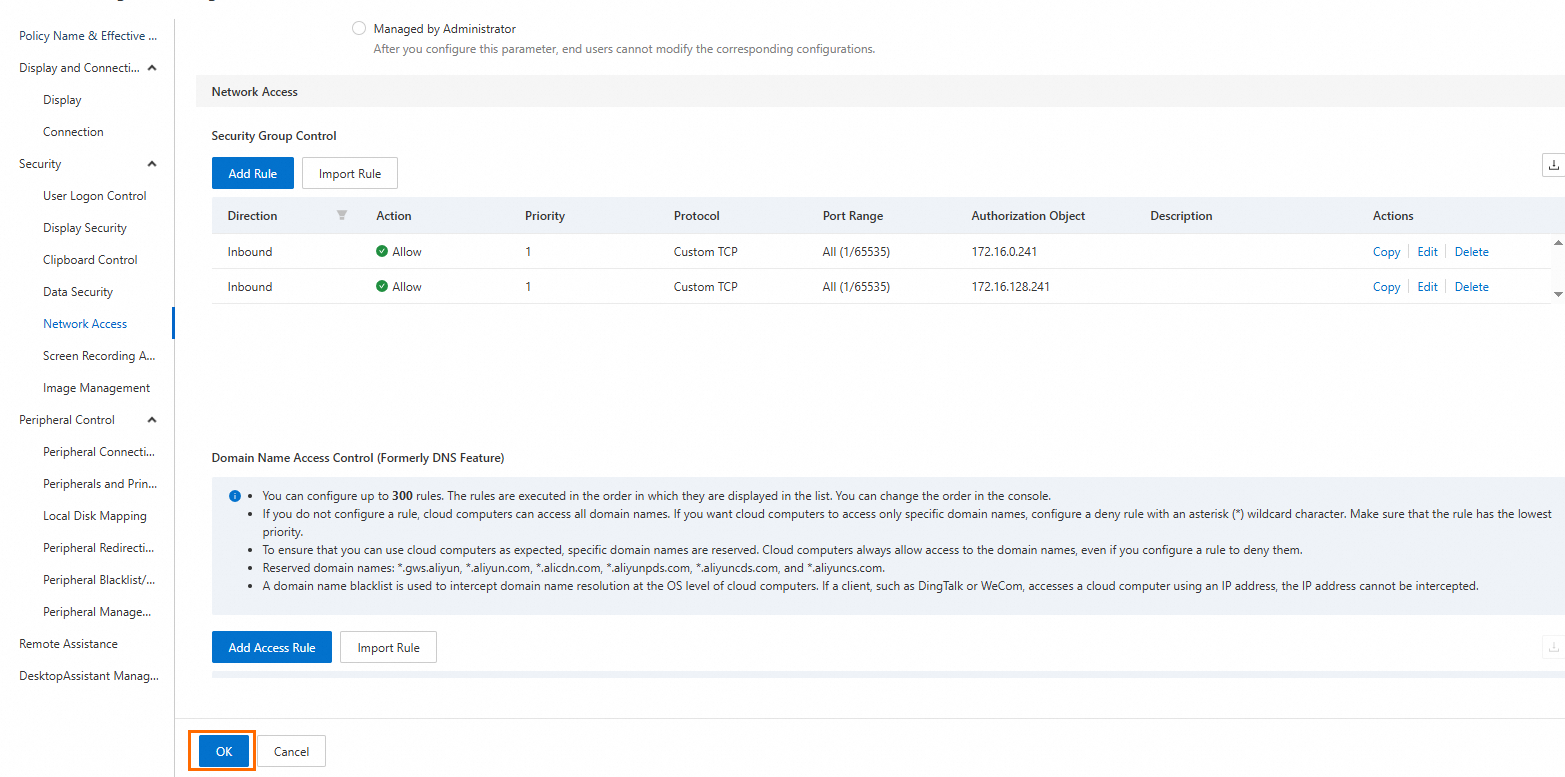Collapse the Display and Connection section
The width and height of the screenshot is (1565, 777).
pos(152,68)
